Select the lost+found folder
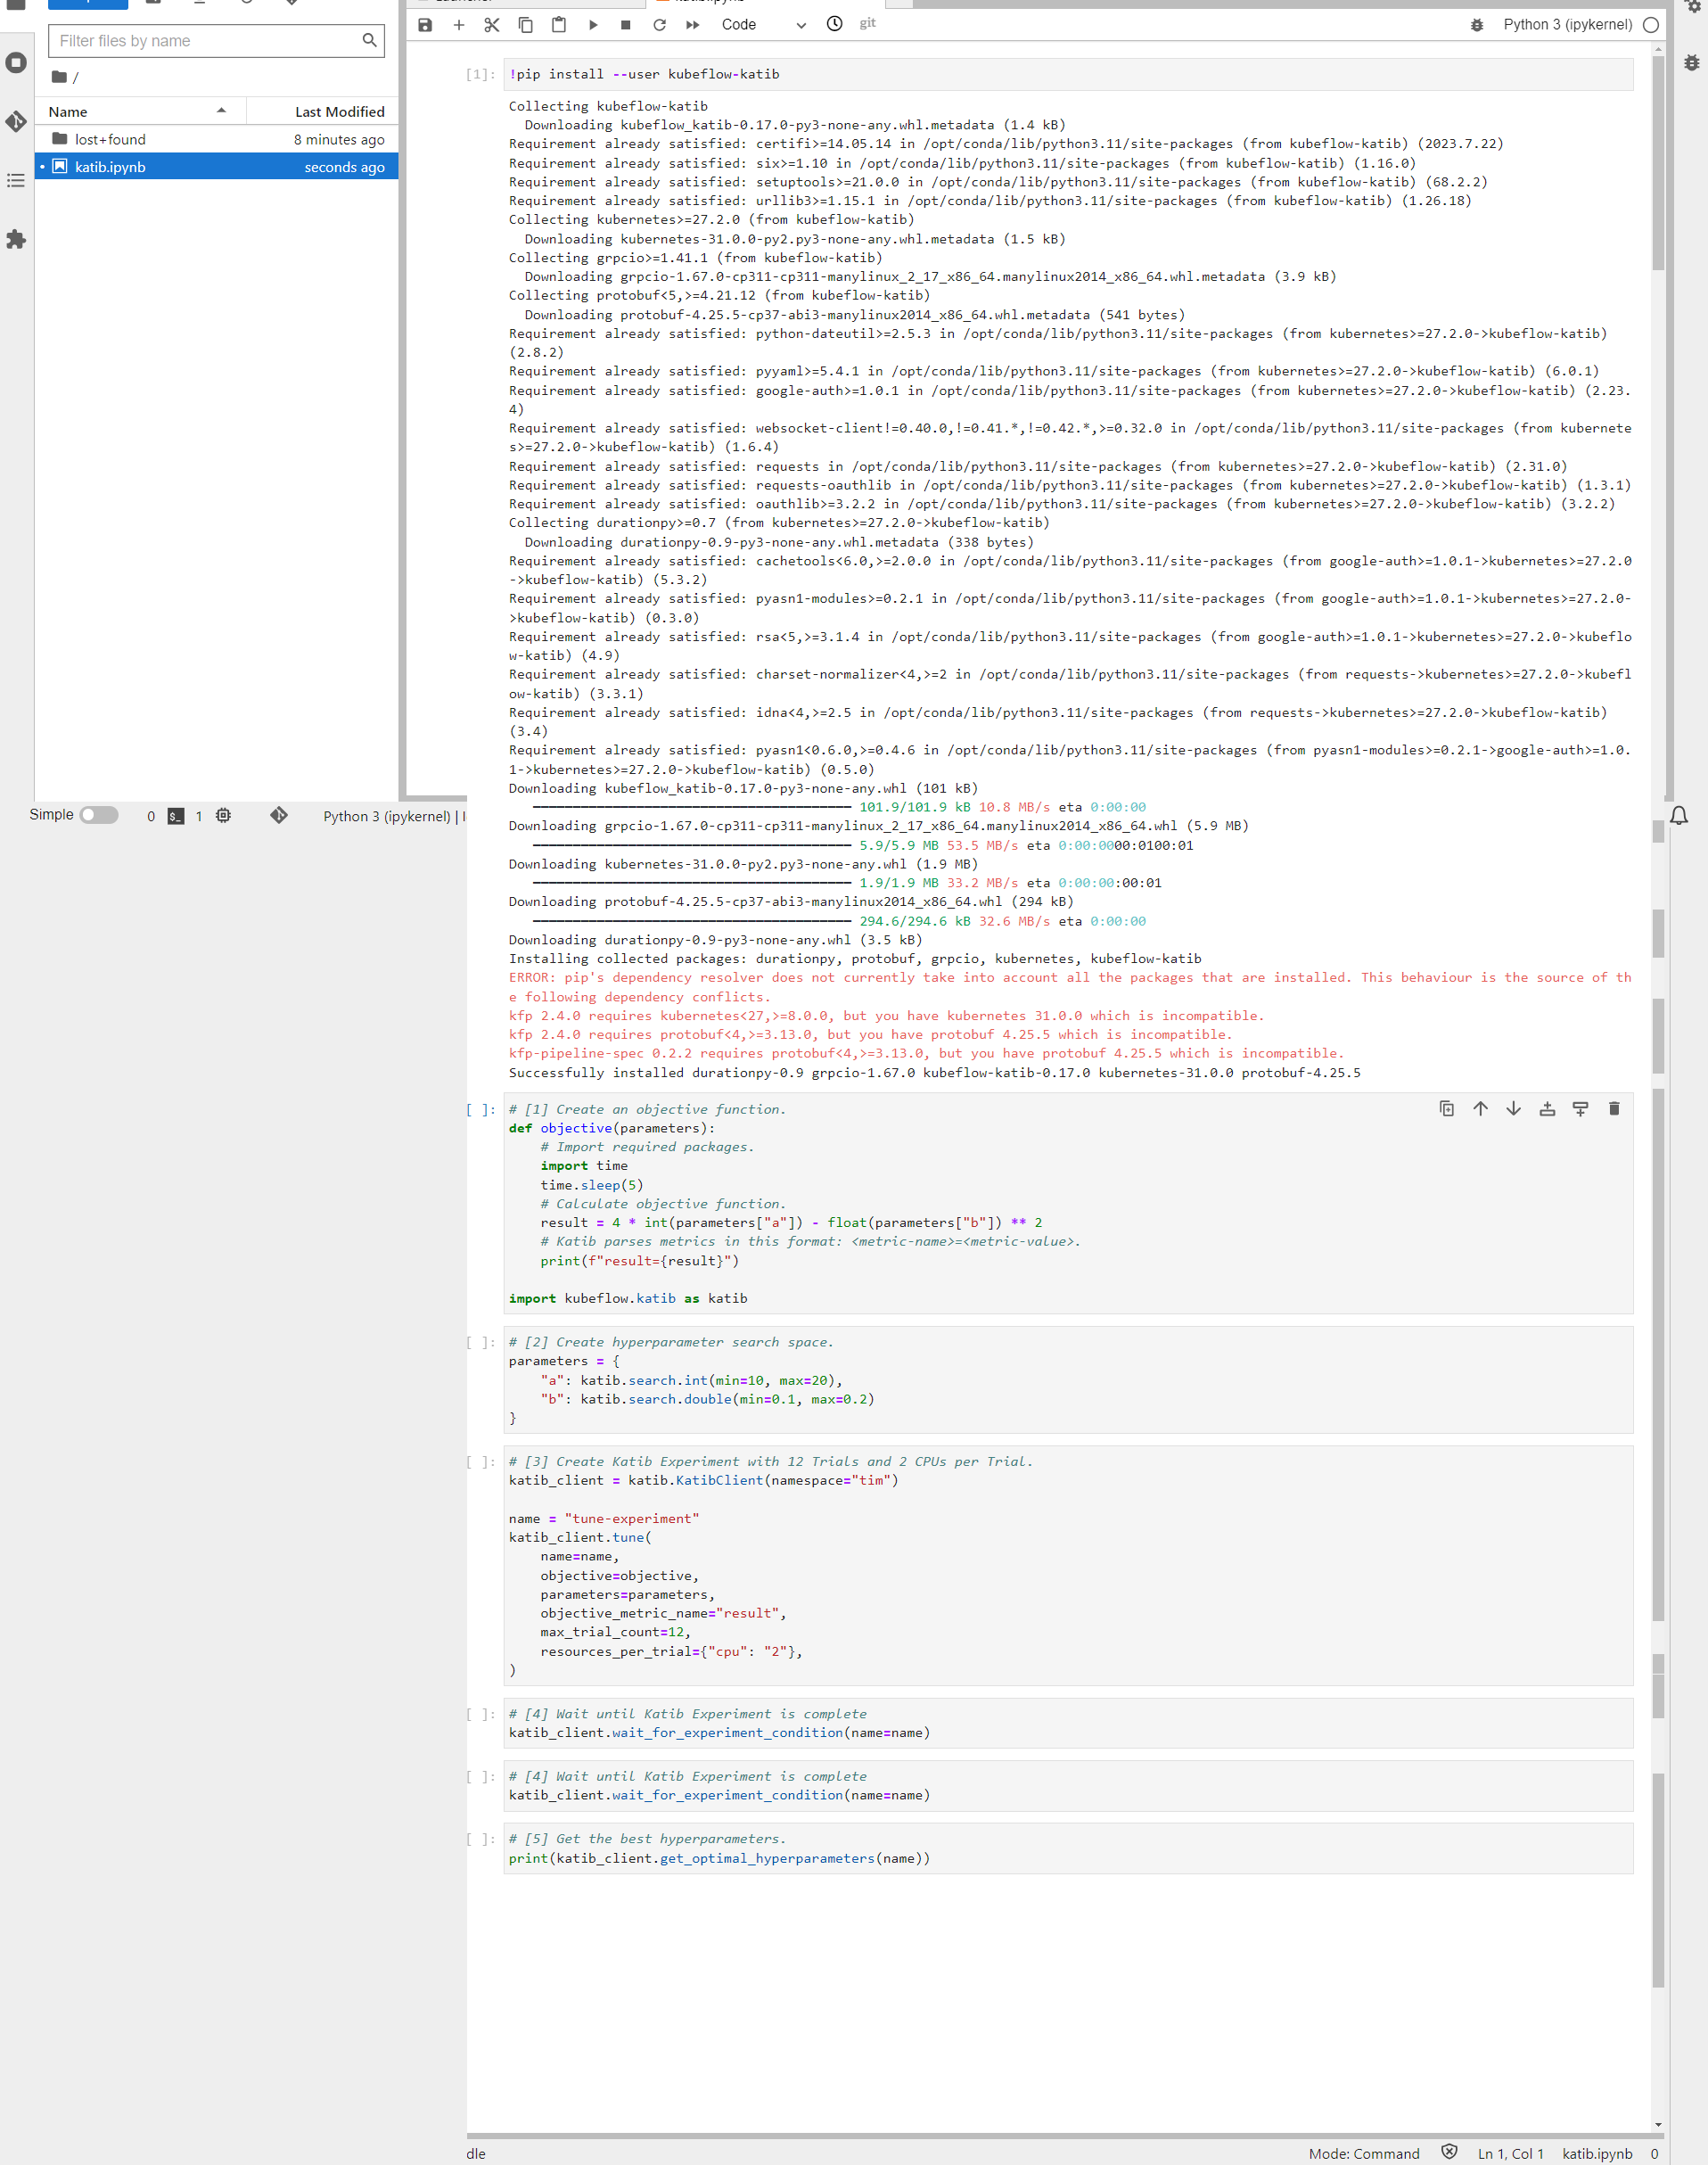1708x2165 pixels. pyautogui.click(x=216, y=140)
